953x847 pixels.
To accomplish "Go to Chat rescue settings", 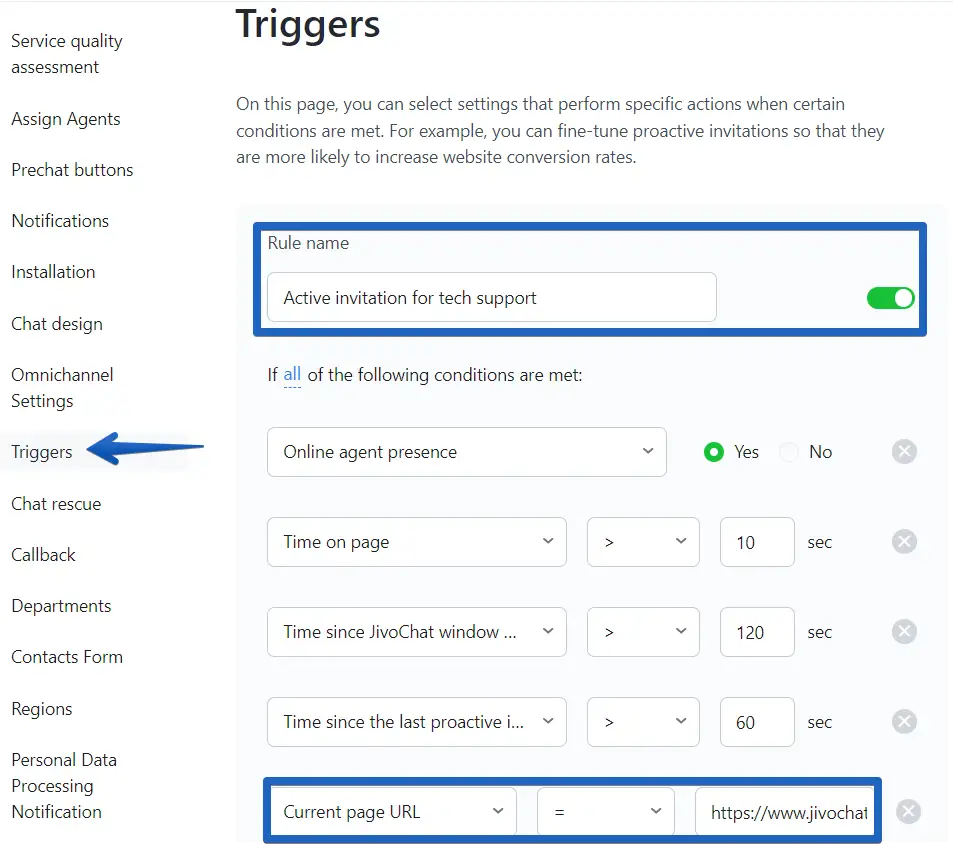I will [56, 504].
